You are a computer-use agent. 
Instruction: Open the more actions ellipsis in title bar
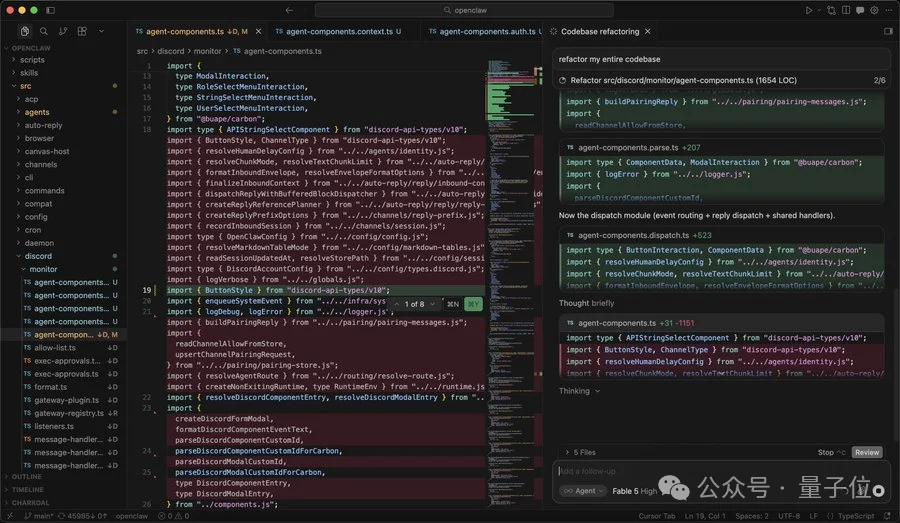pos(889,10)
